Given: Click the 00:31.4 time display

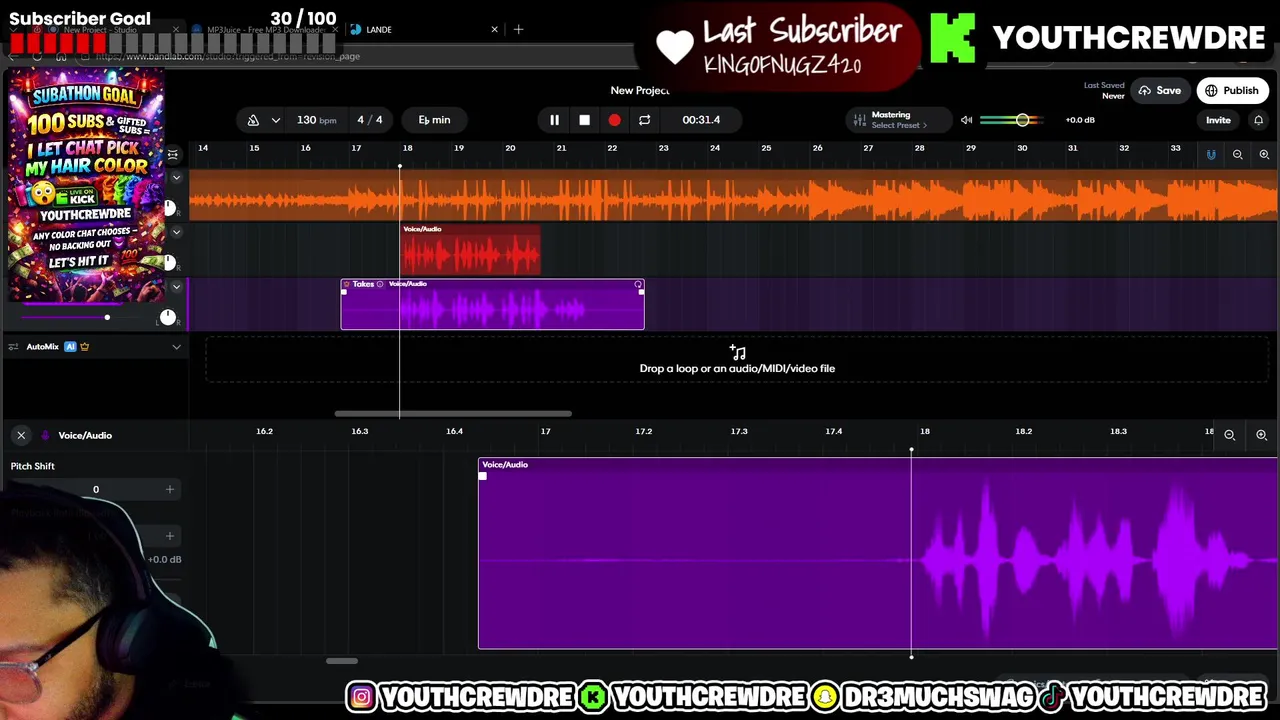Looking at the screenshot, I should (x=701, y=120).
